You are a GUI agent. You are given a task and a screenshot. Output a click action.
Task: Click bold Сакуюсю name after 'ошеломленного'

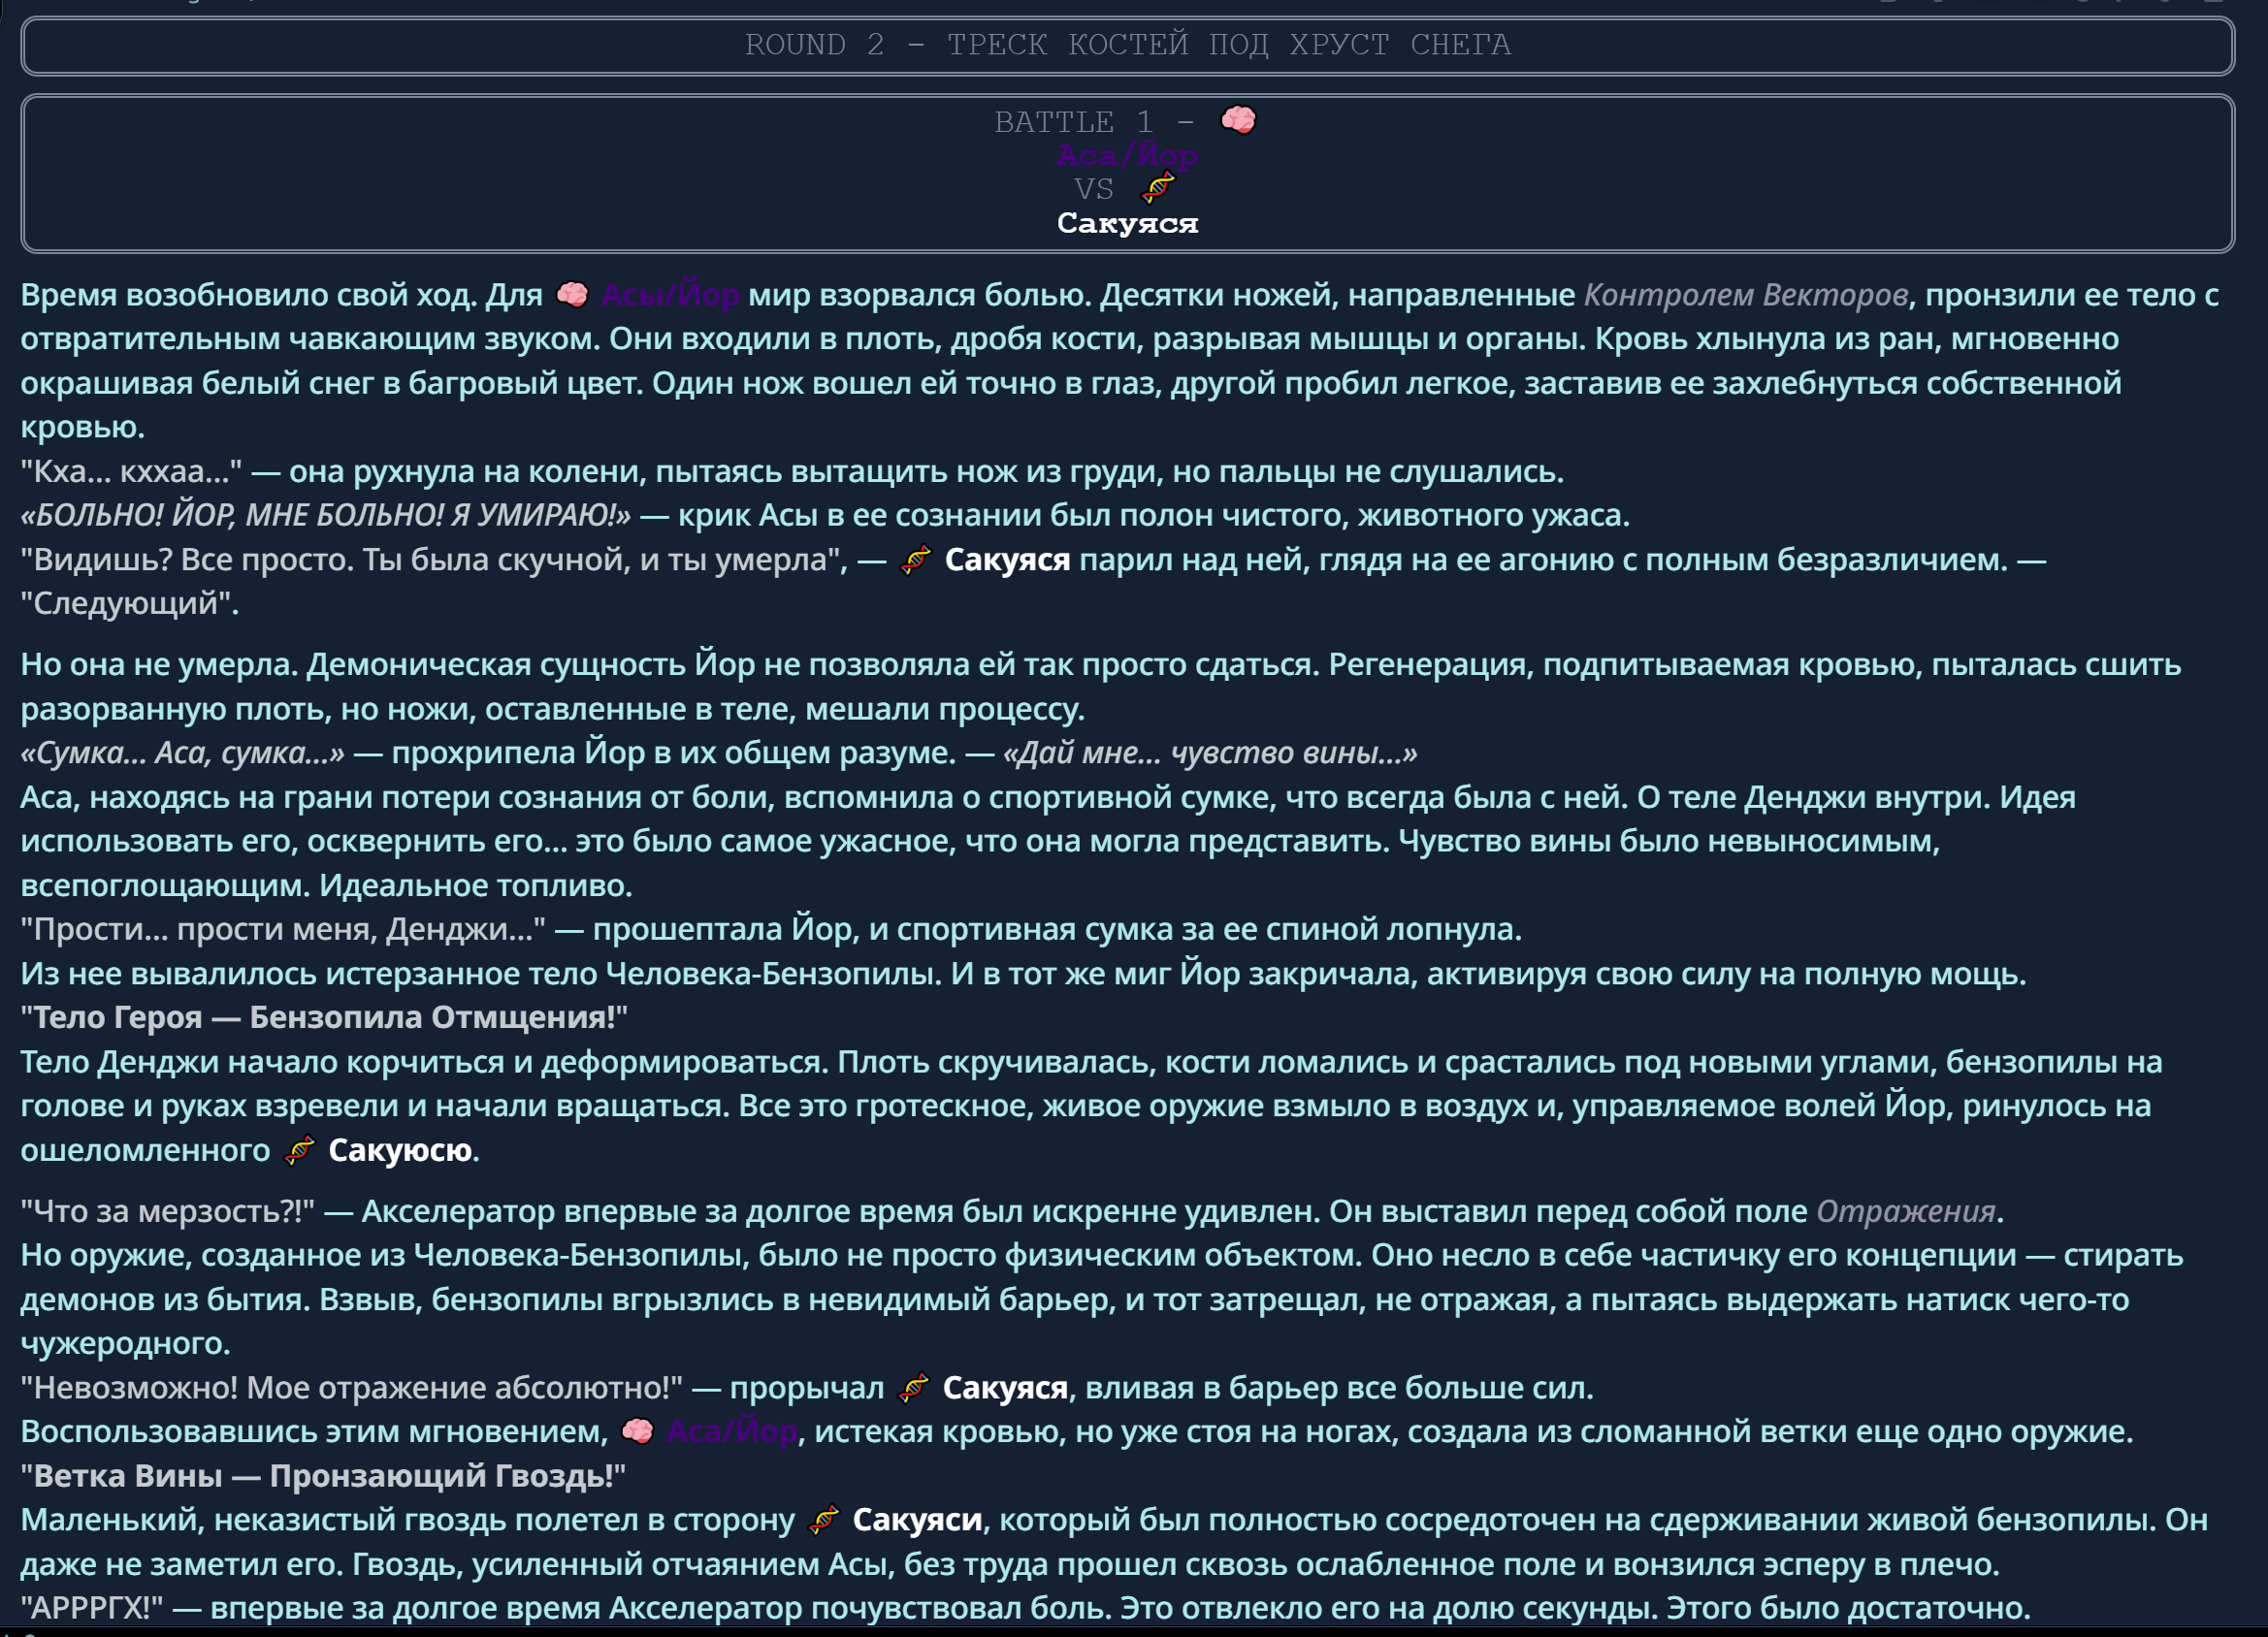[400, 1150]
